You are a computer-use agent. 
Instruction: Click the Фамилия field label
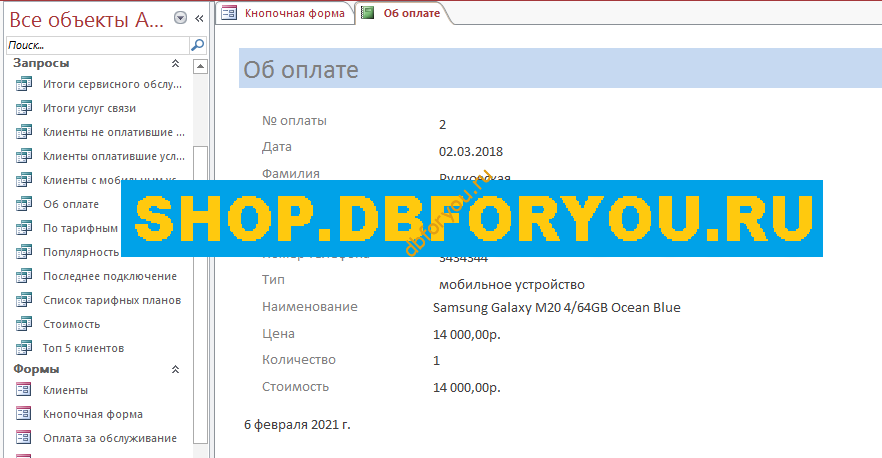point(291,174)
